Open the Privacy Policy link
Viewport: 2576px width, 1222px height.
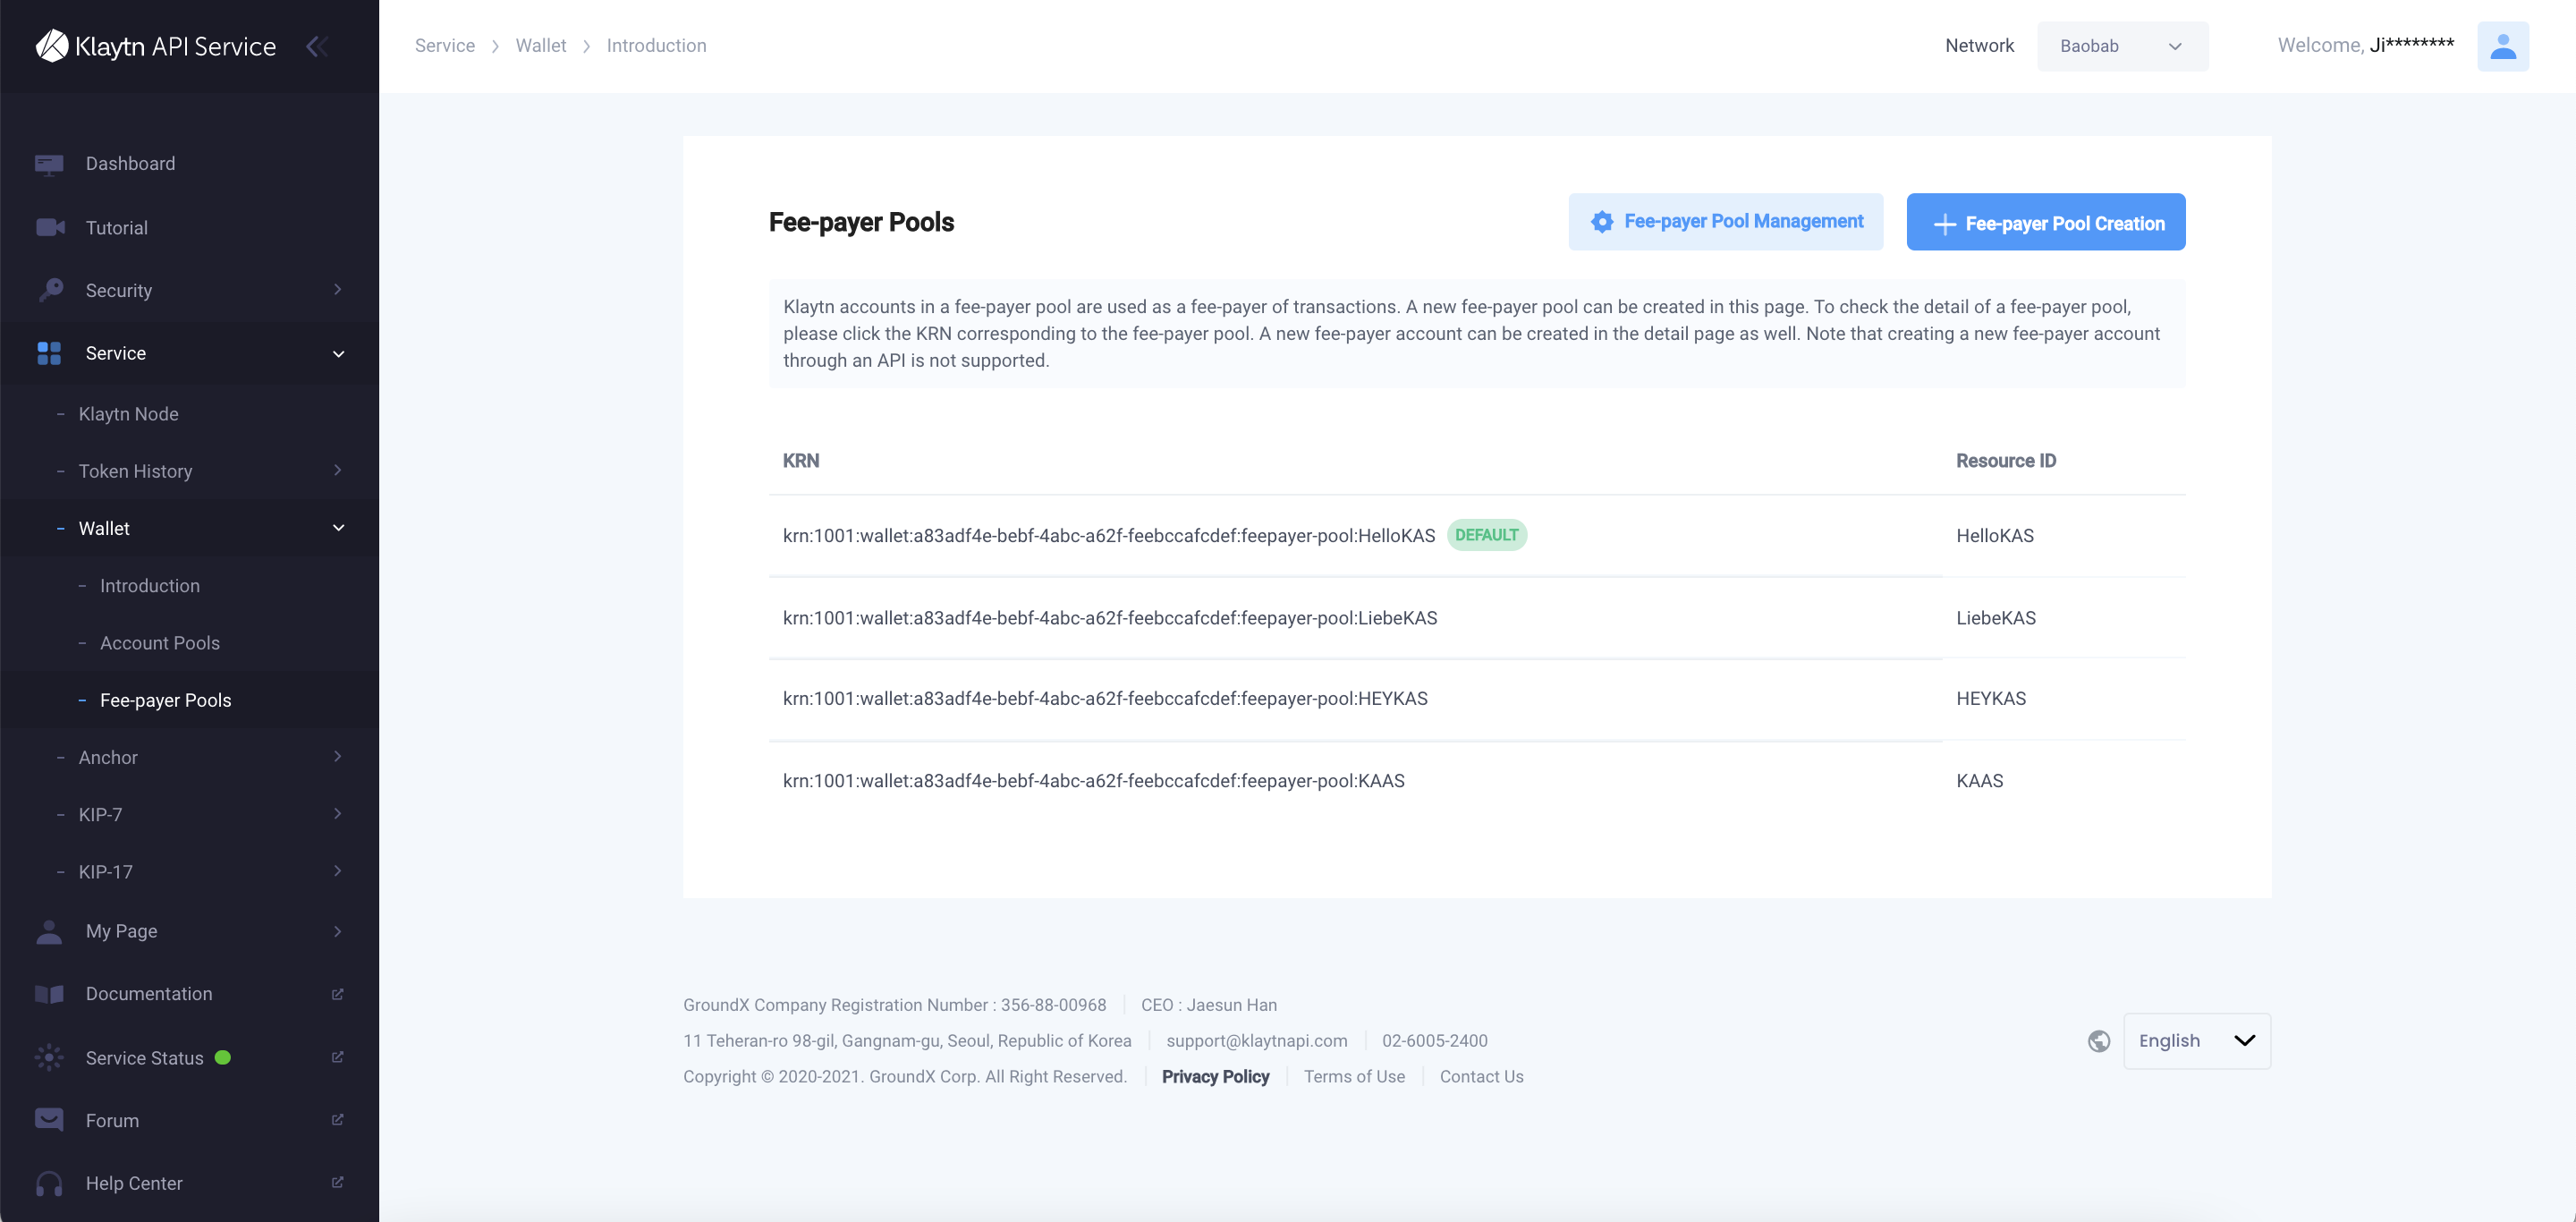(1215, 1077)
